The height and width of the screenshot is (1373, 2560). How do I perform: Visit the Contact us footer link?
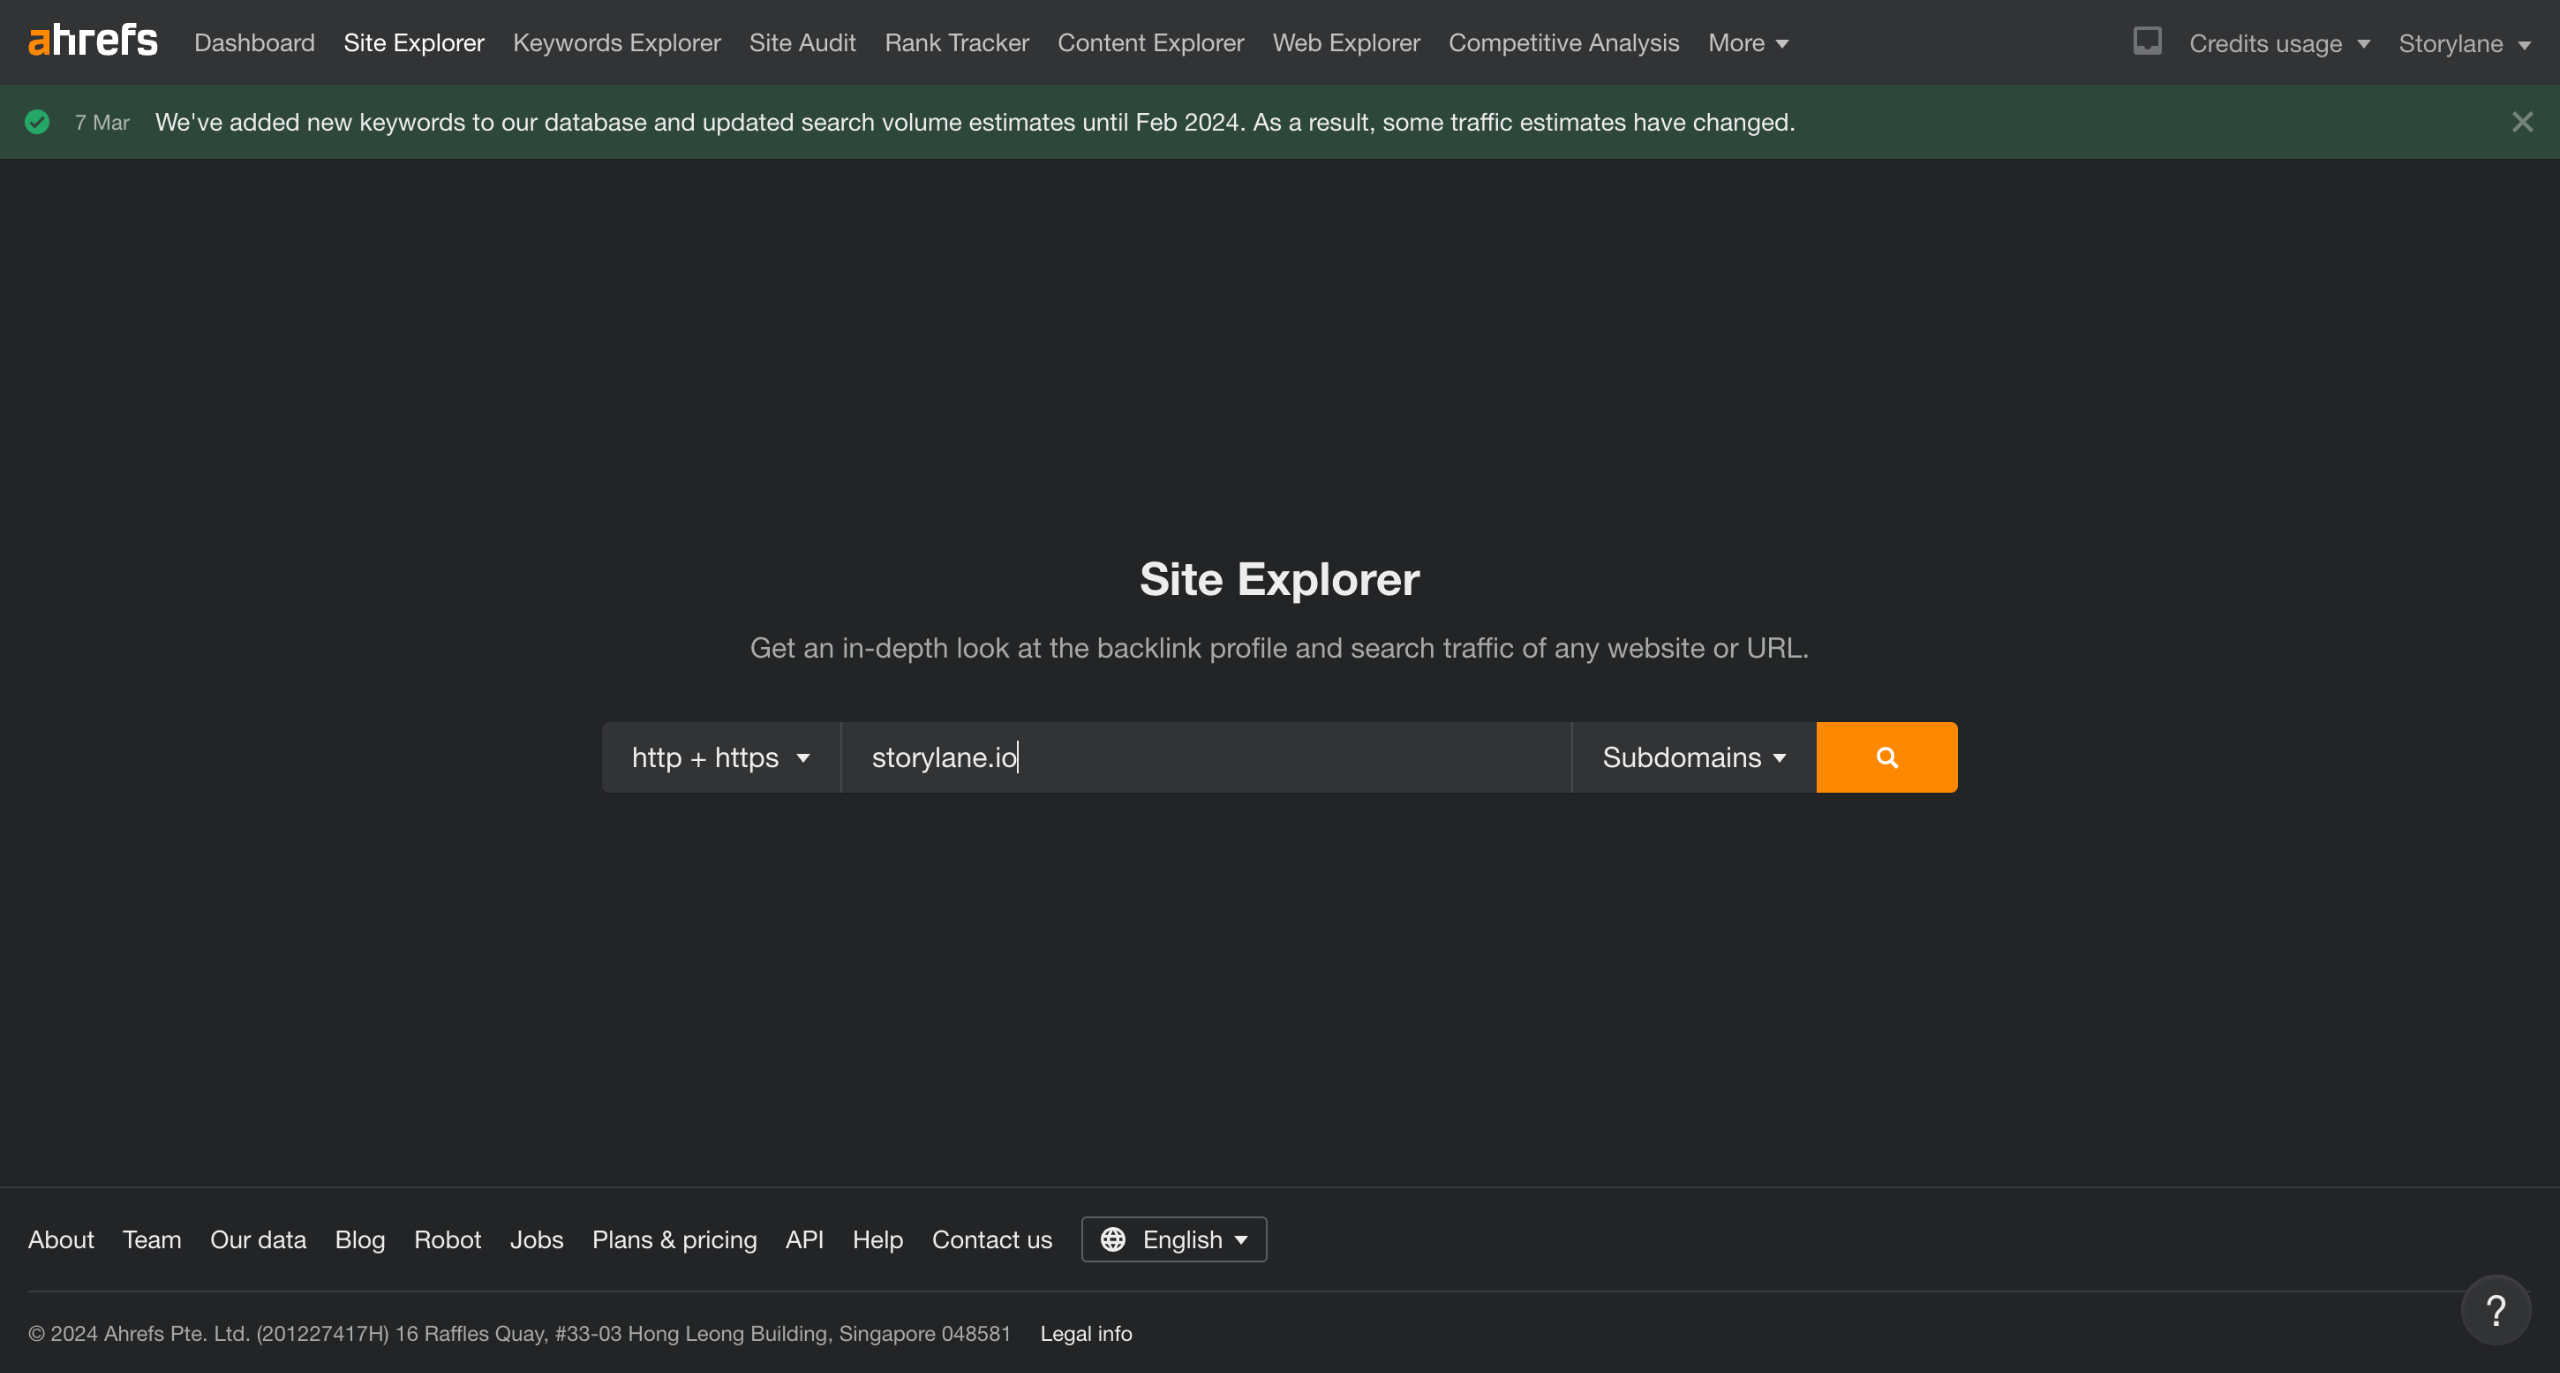(x=992, y=1239)
